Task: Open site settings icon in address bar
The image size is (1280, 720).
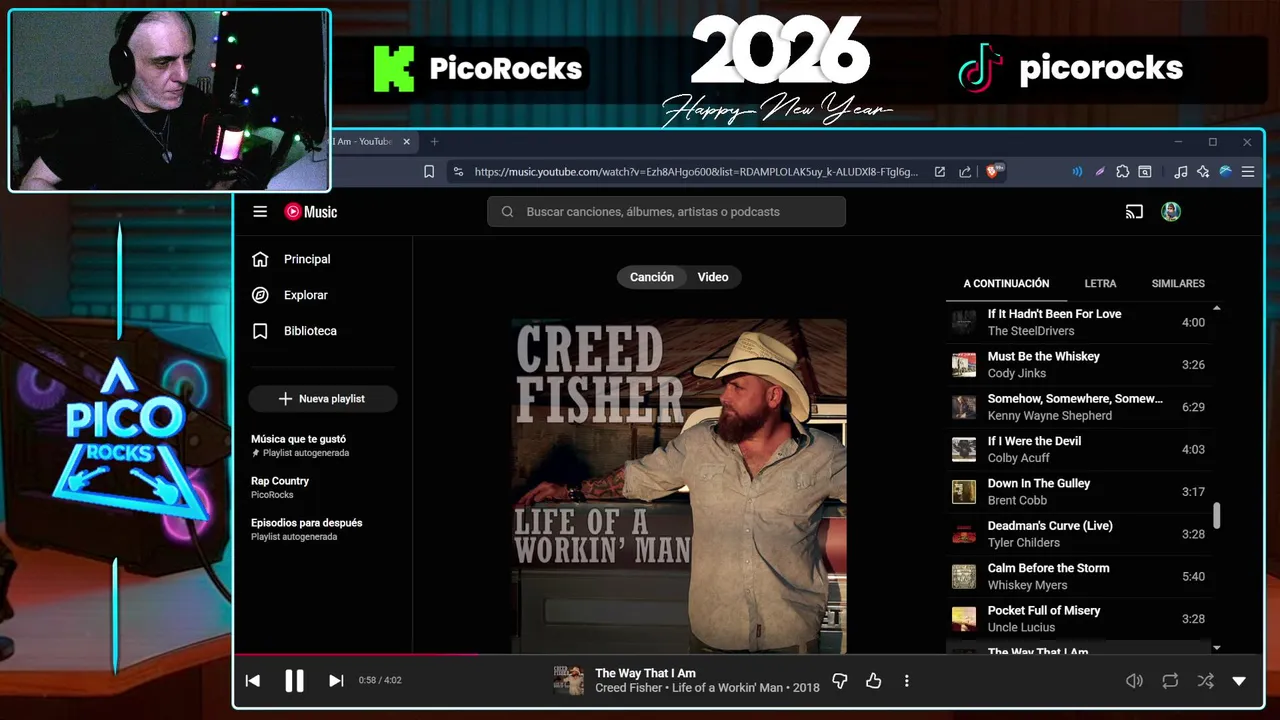Action: click(458, 172)
